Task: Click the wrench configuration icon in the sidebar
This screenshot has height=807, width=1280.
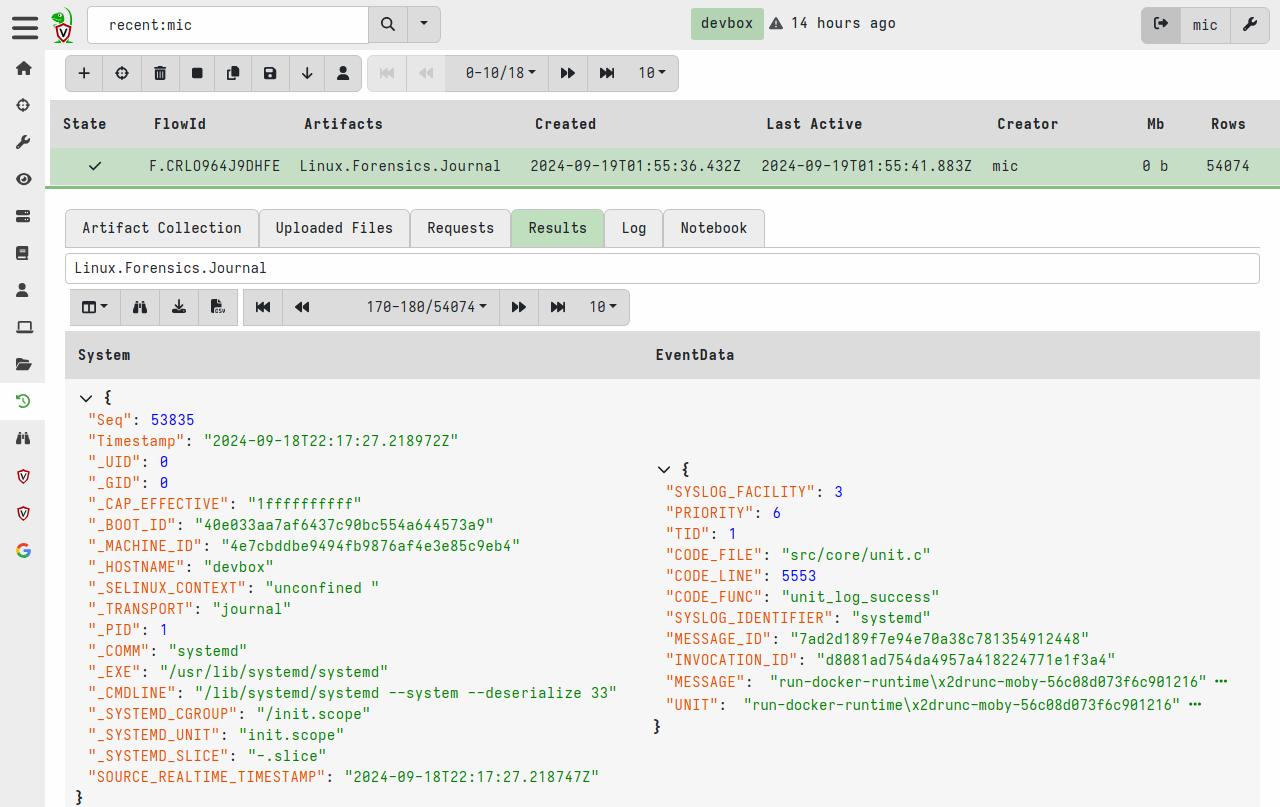Action: 23,141
